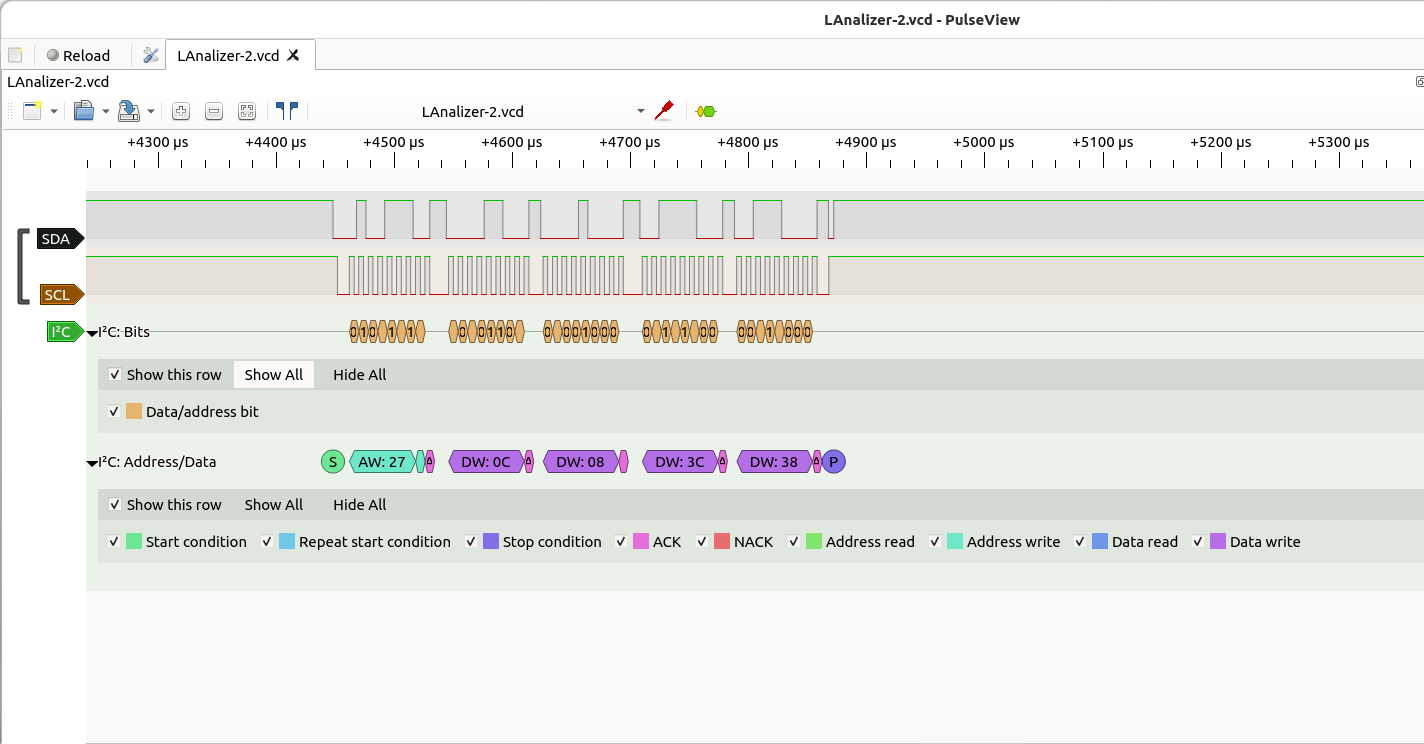Close the LAnalizer-2.vcd tab
The image size is (1424, 744).
pos(293,55)
